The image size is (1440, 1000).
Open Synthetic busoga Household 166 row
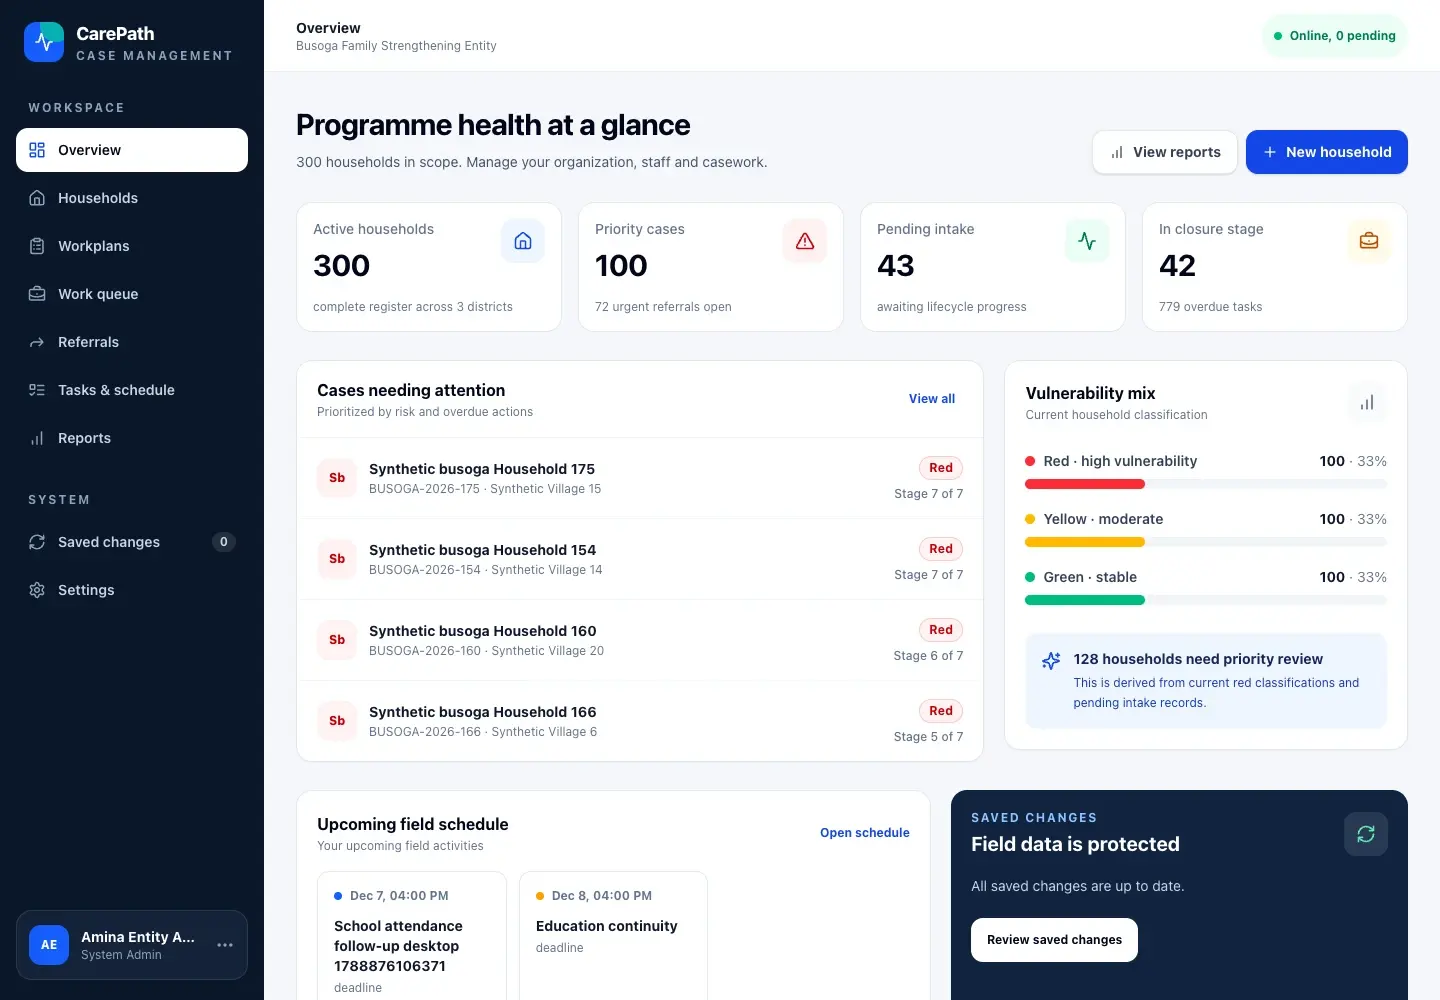coord(640,721)
